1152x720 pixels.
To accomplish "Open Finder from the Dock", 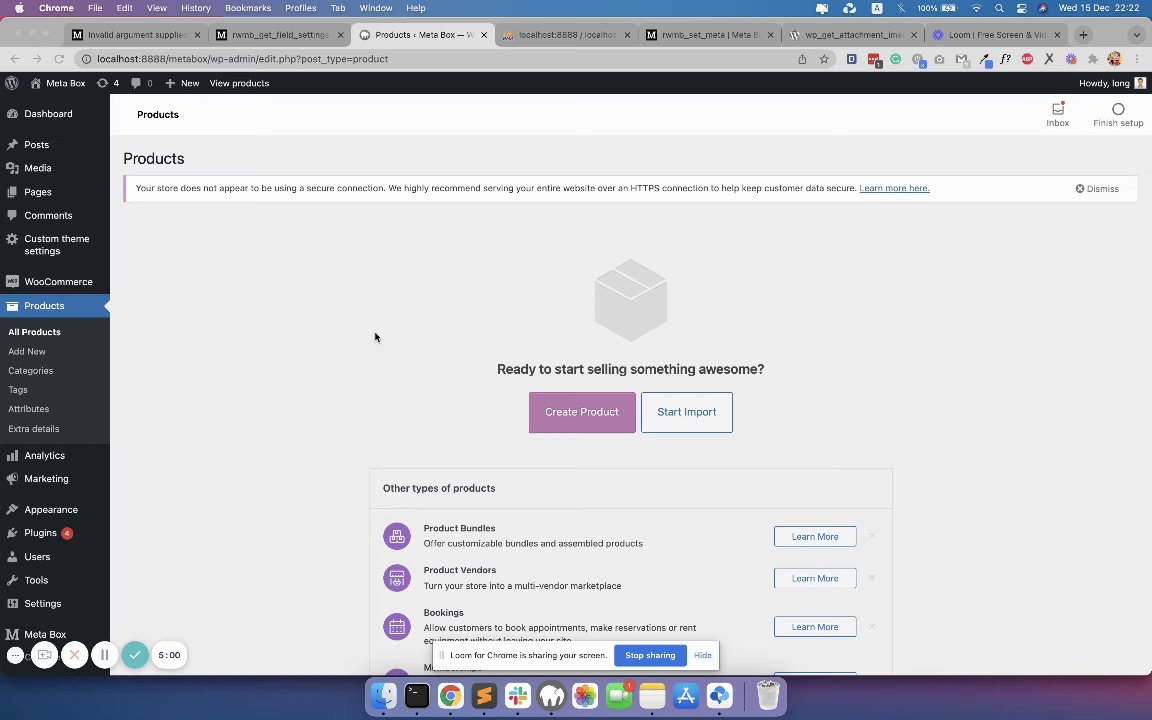I will coord(383,695).
